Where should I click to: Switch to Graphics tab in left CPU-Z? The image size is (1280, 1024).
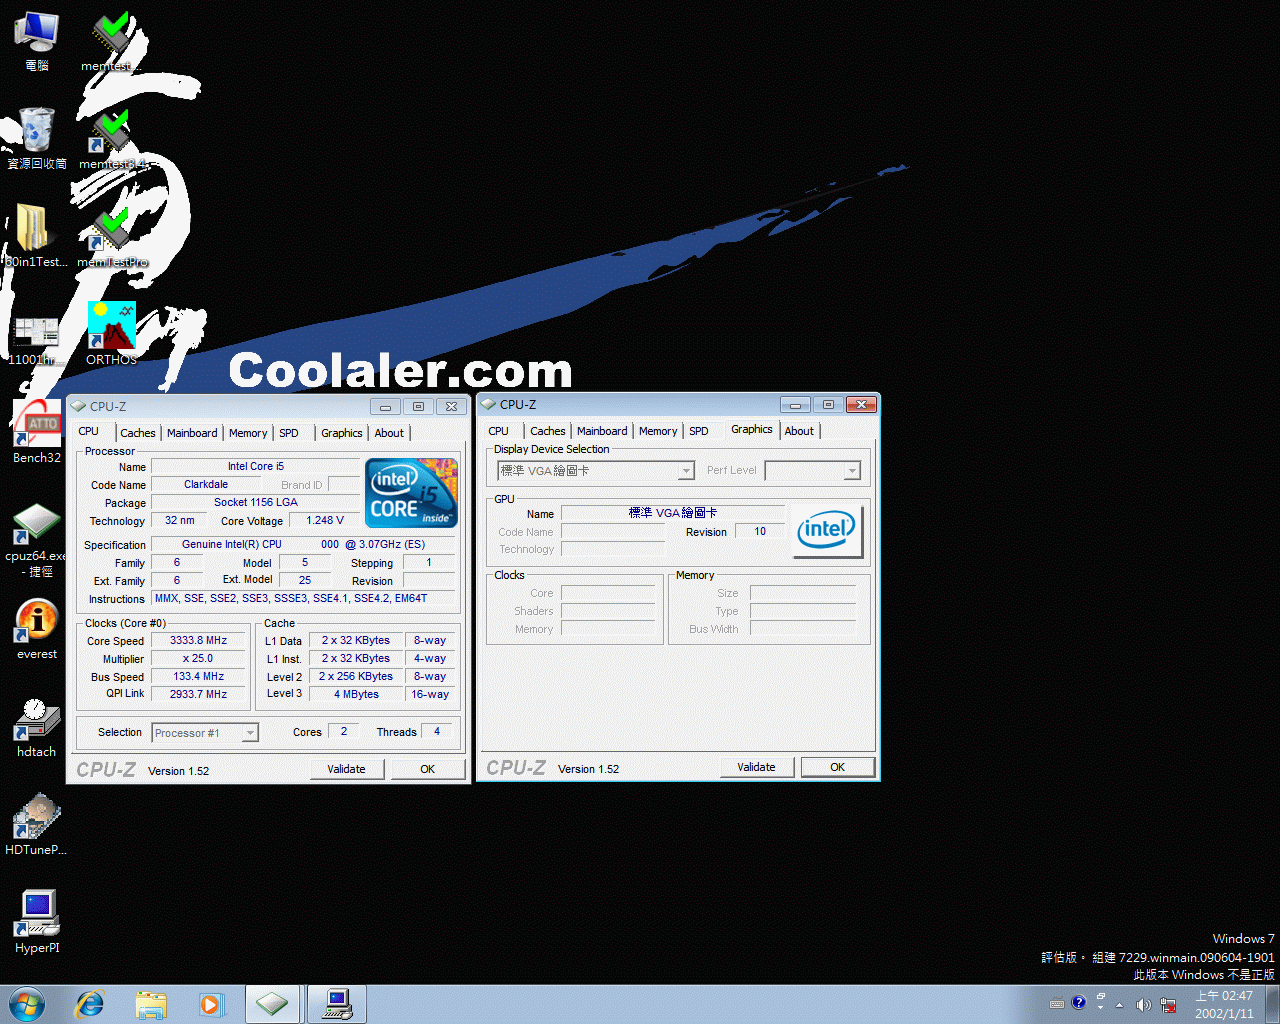(x=342, y=433)
